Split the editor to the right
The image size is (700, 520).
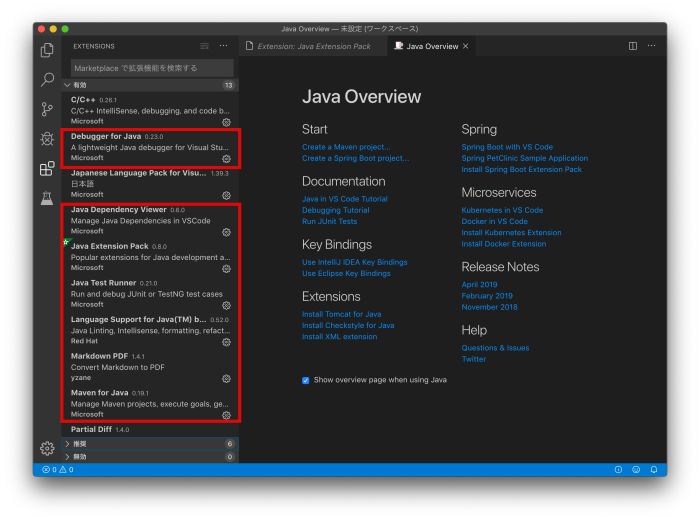pyautogui.click(x=633, y=46)
